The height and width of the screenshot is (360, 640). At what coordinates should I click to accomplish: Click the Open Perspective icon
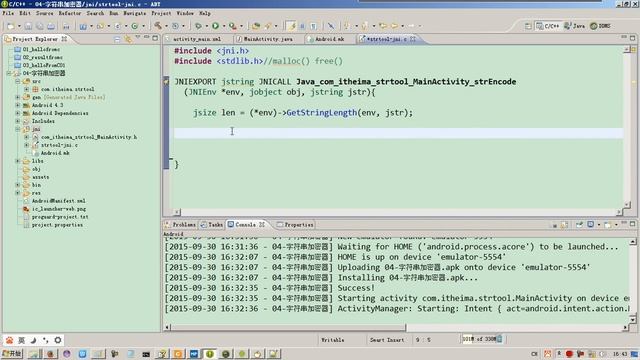(x=528, y=26)
